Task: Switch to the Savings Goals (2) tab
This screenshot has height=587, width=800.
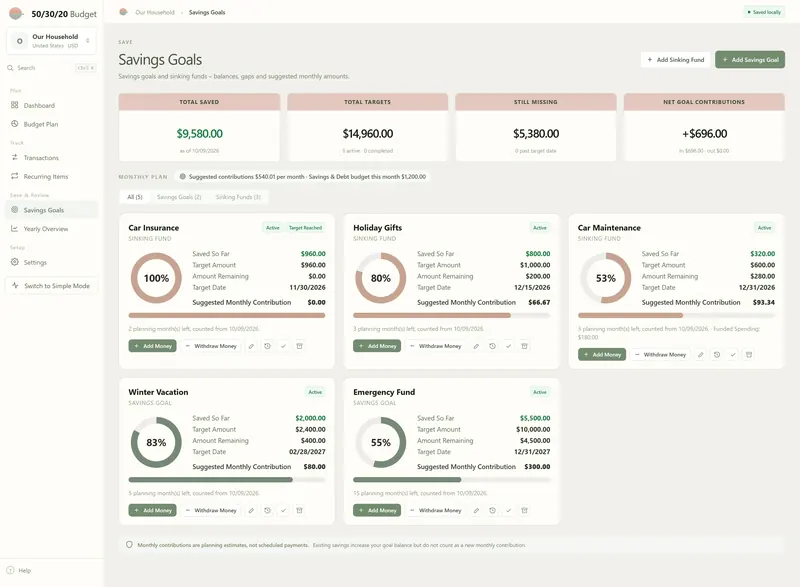Action: point(179,197)
